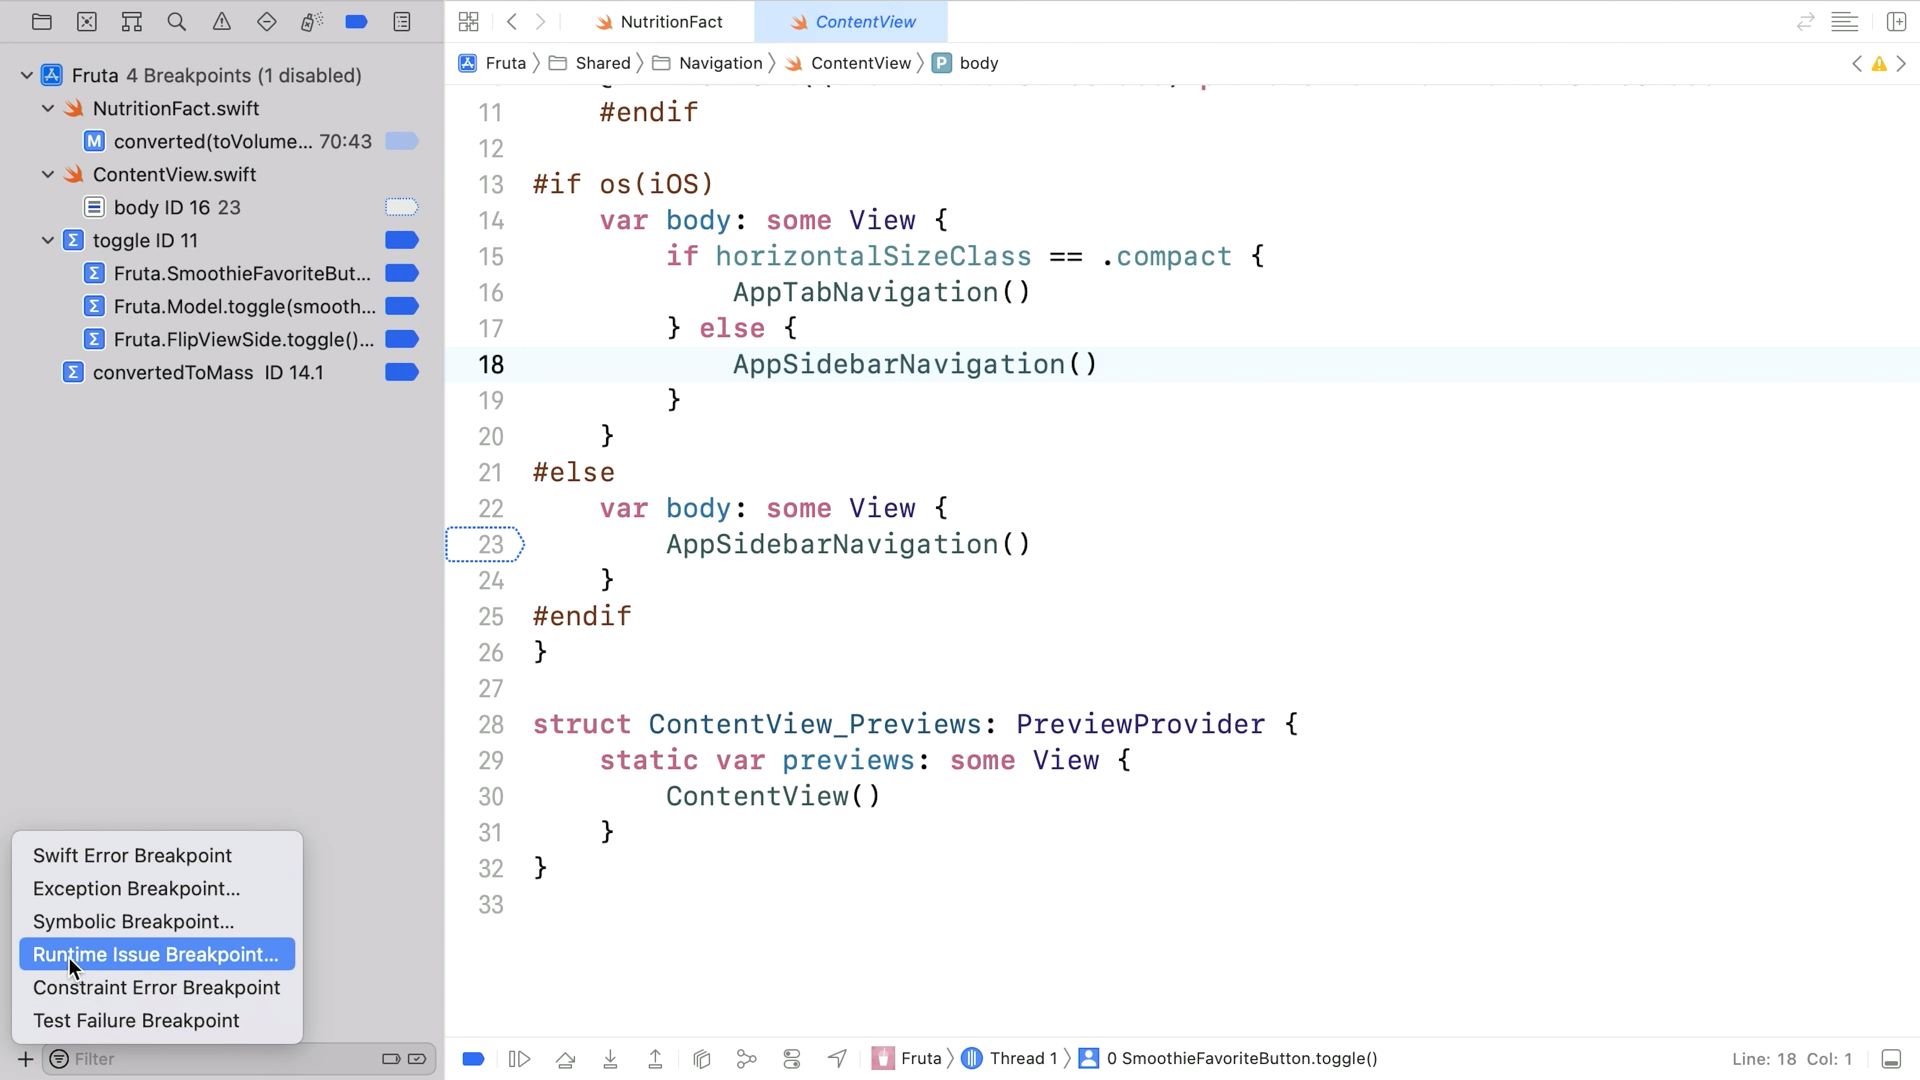Open the Fruta breadcrumb in jump bar

pos(493,63)
